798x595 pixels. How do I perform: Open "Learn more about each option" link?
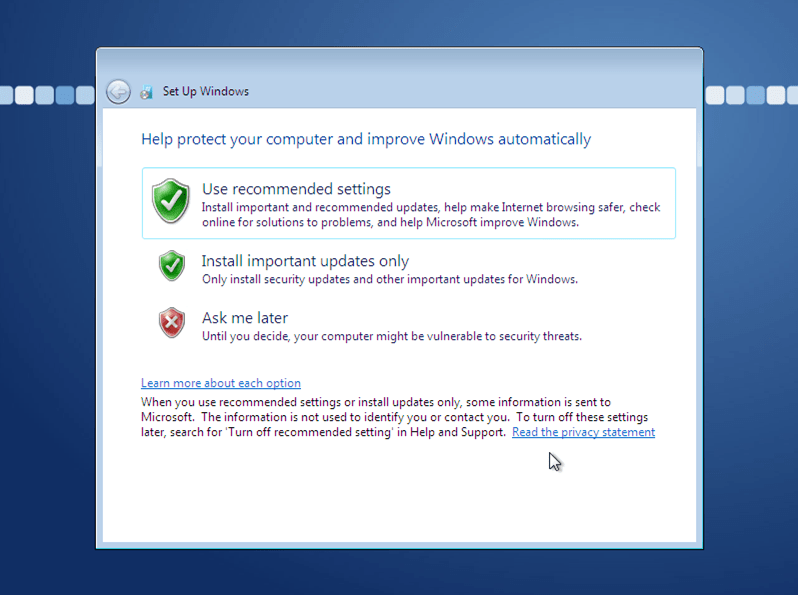221,383
